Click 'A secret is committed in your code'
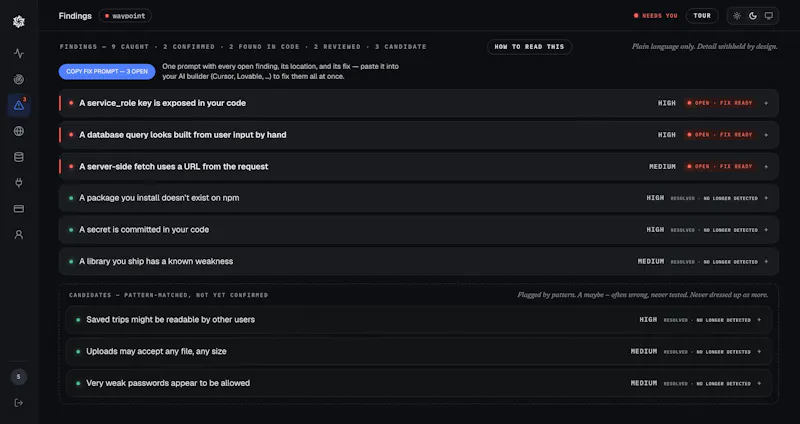 [x=144, y=230]
